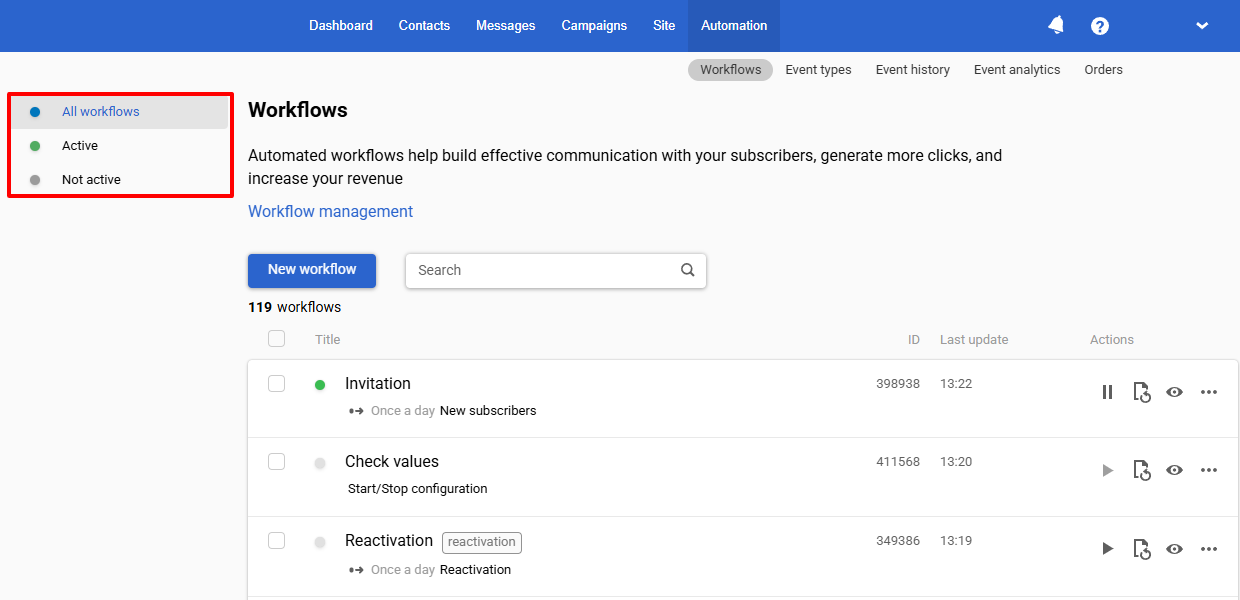Viewport: 1240px width, 600px height.
Task: Click the ID 398938 cell
Action: [898, 384]
